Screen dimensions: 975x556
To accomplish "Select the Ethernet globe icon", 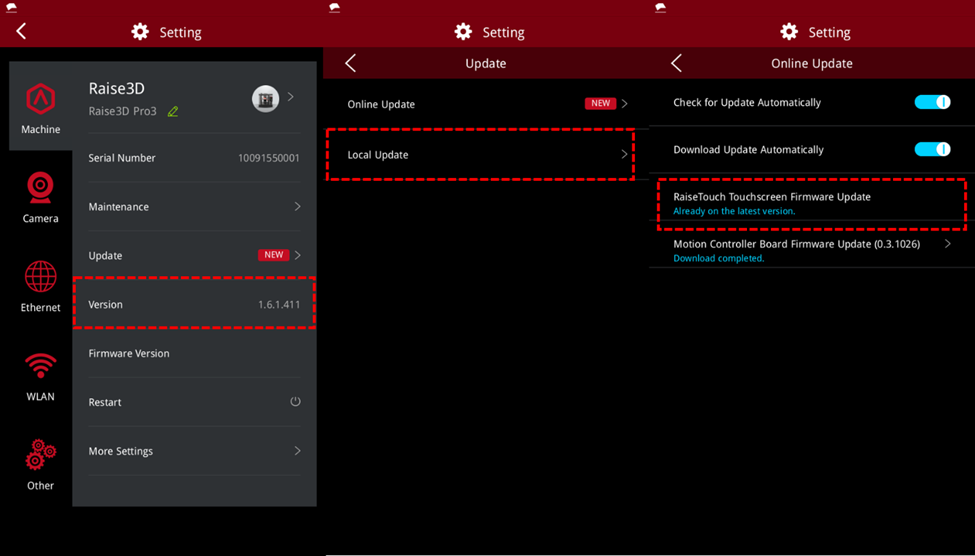I will pyautogui.click(x=40, y=277).
